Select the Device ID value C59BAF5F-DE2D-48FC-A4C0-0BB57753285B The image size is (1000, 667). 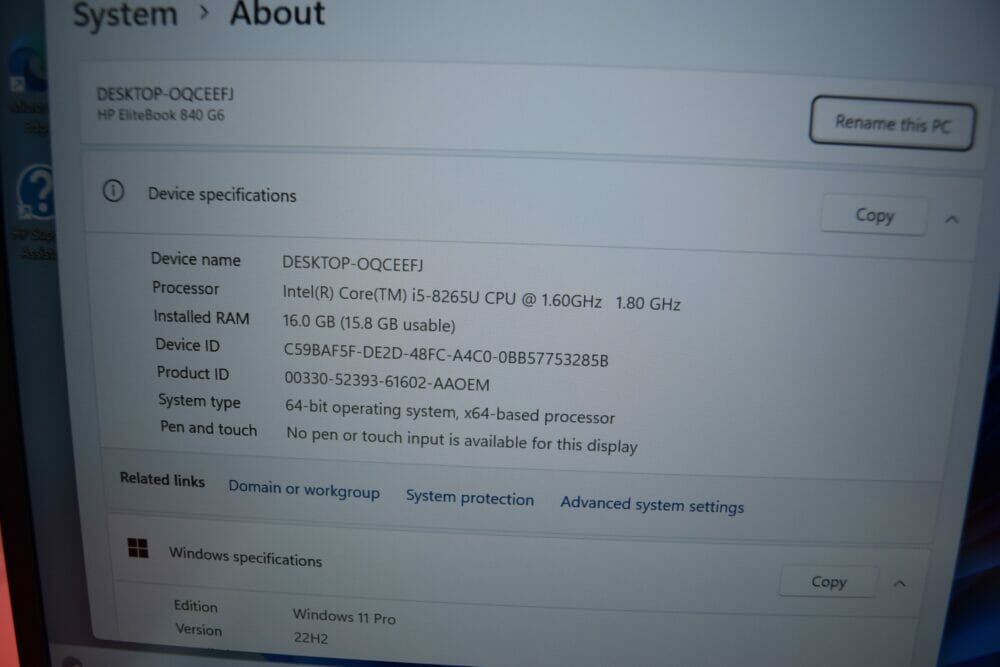click(x=446, y=355)
